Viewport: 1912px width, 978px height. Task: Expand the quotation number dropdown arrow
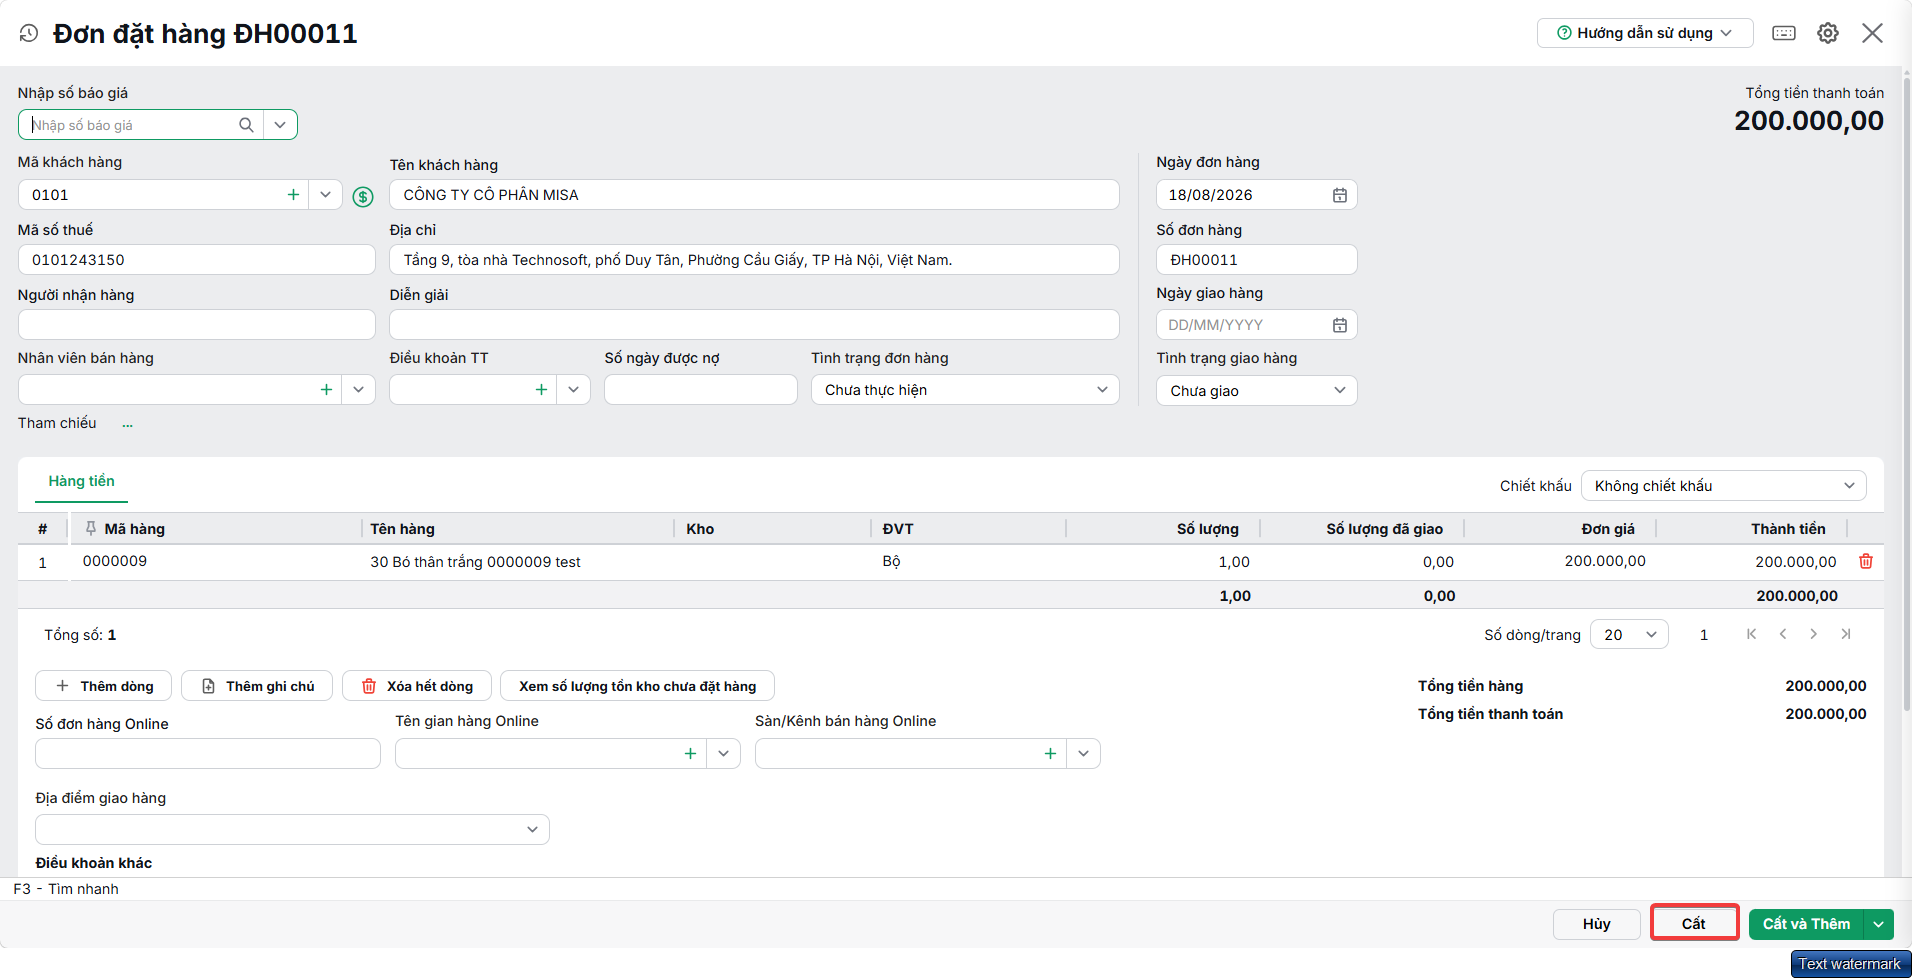click(x=280, y=125)
